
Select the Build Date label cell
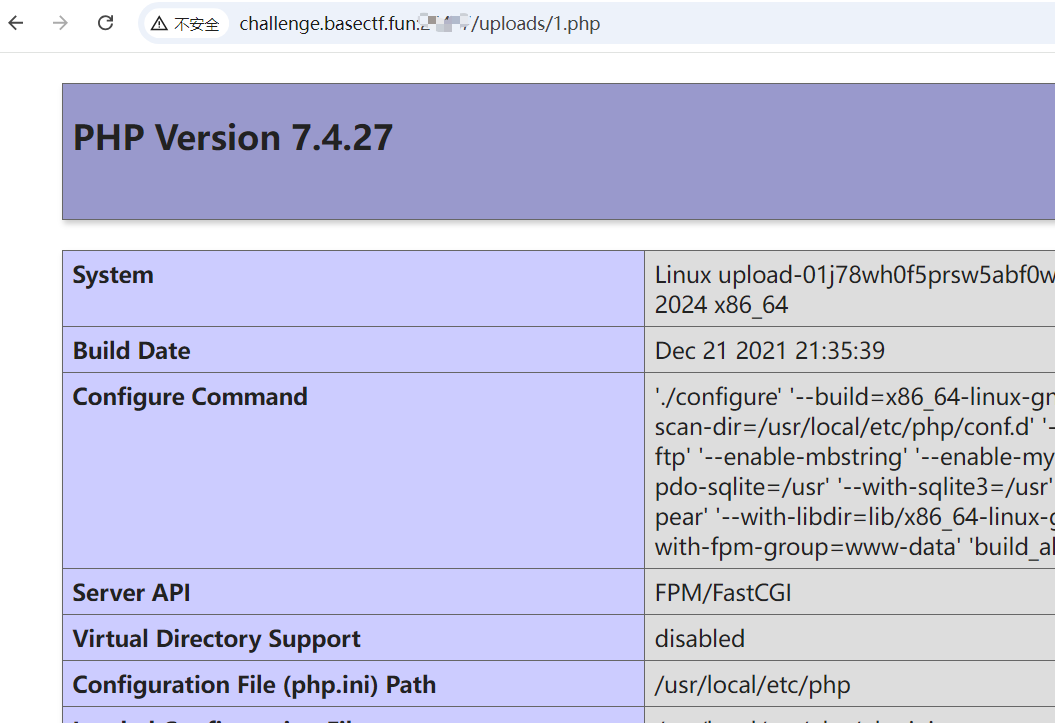pos(131,351)
